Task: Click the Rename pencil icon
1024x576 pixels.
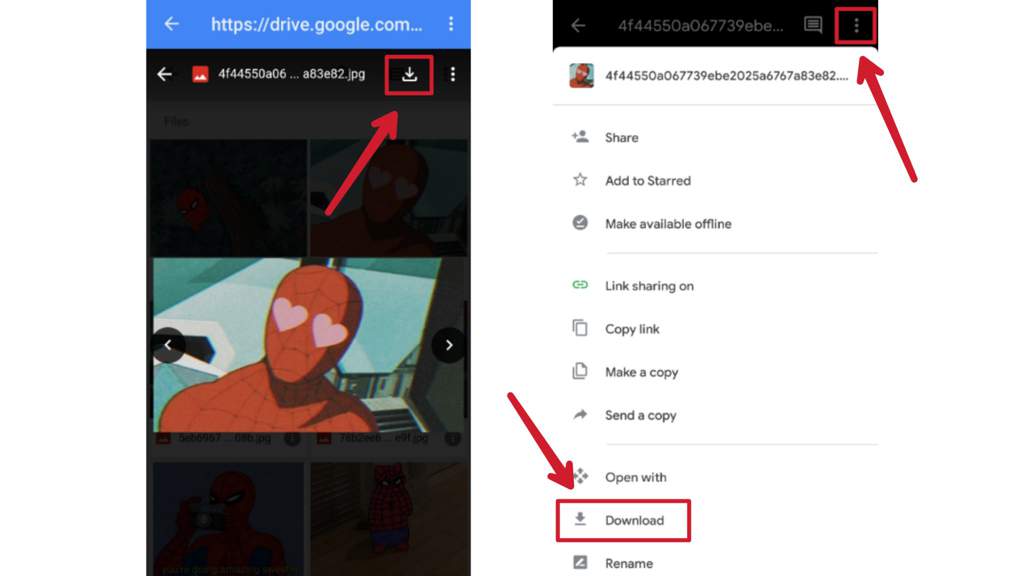Action: (580, 562)
